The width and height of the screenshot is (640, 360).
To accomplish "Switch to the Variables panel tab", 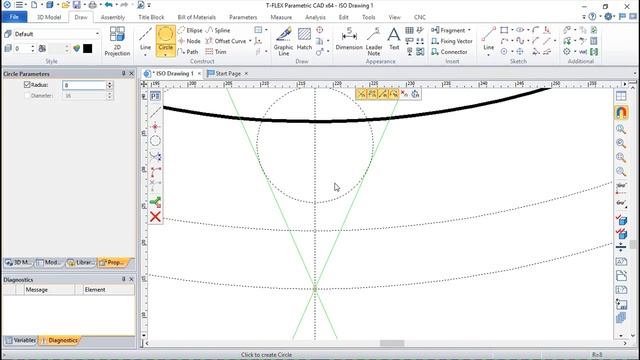I will point(20,340).
